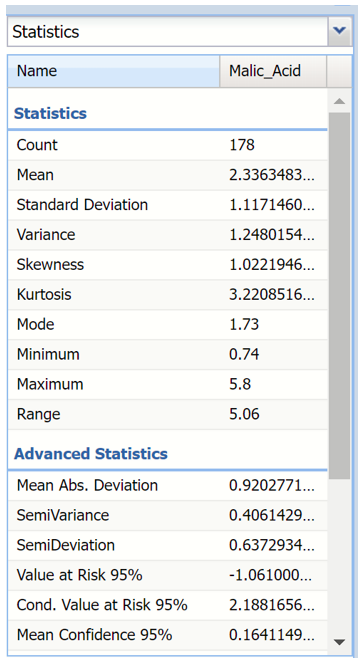
Task: Click the value 2.1881656
Action: click(x=272, y=605)
